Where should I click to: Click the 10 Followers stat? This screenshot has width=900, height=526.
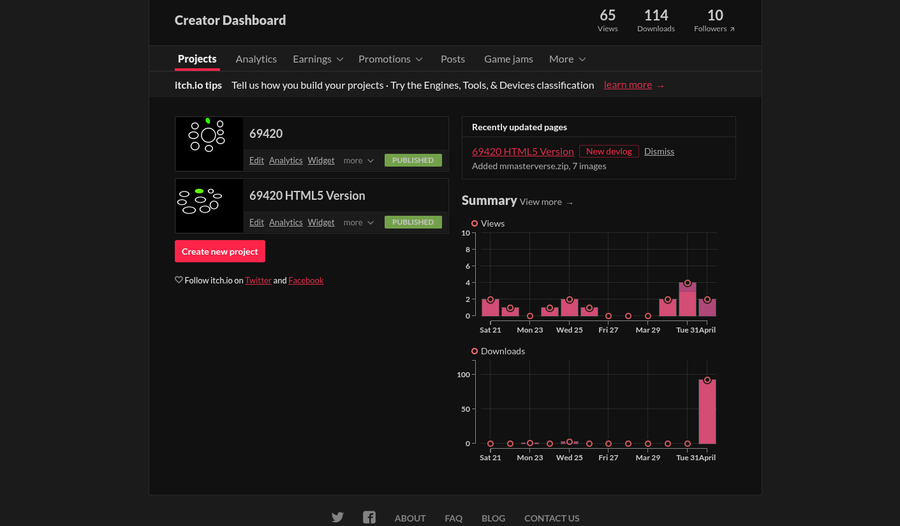pyautogui.click(x=715, y=20)
